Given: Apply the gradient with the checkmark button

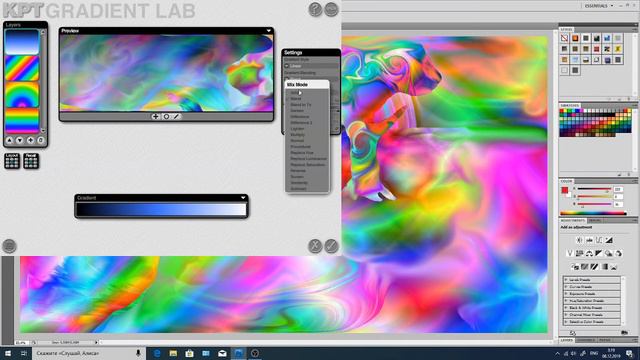Looking at the screenshot, I should coord(331,246).
